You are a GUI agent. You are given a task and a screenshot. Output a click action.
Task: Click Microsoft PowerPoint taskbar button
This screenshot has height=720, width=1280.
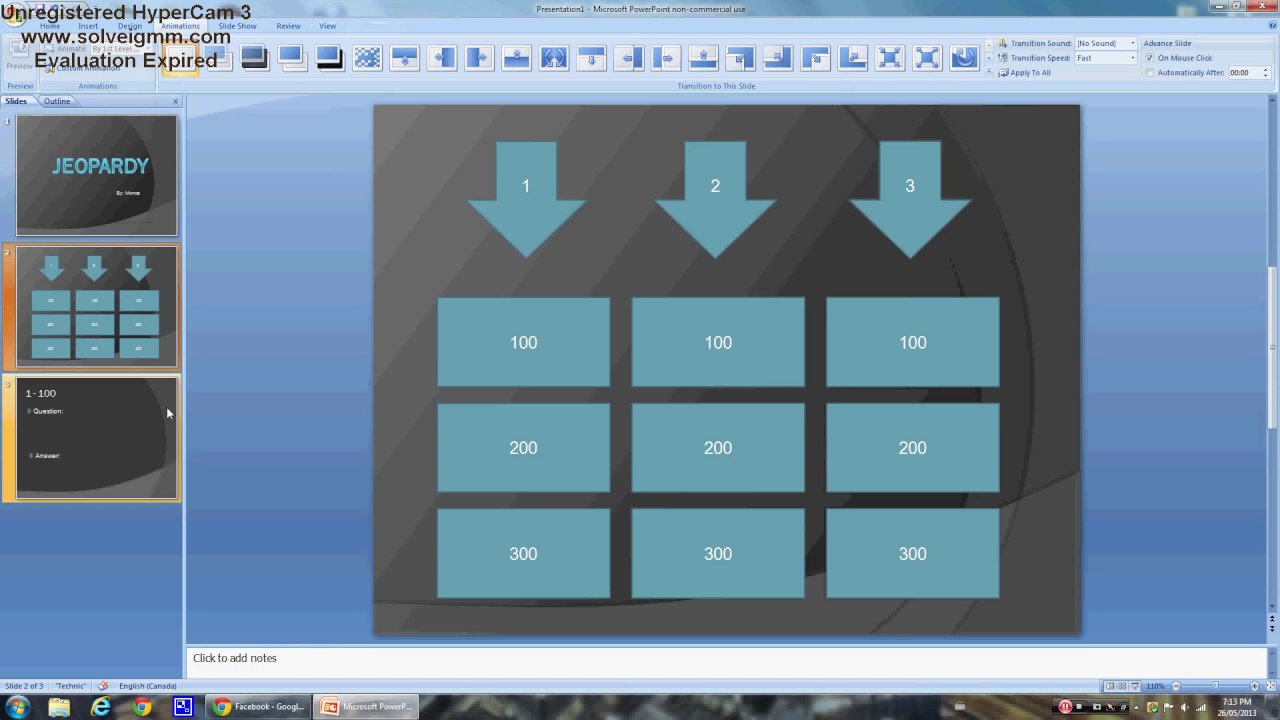click(367, 707)
